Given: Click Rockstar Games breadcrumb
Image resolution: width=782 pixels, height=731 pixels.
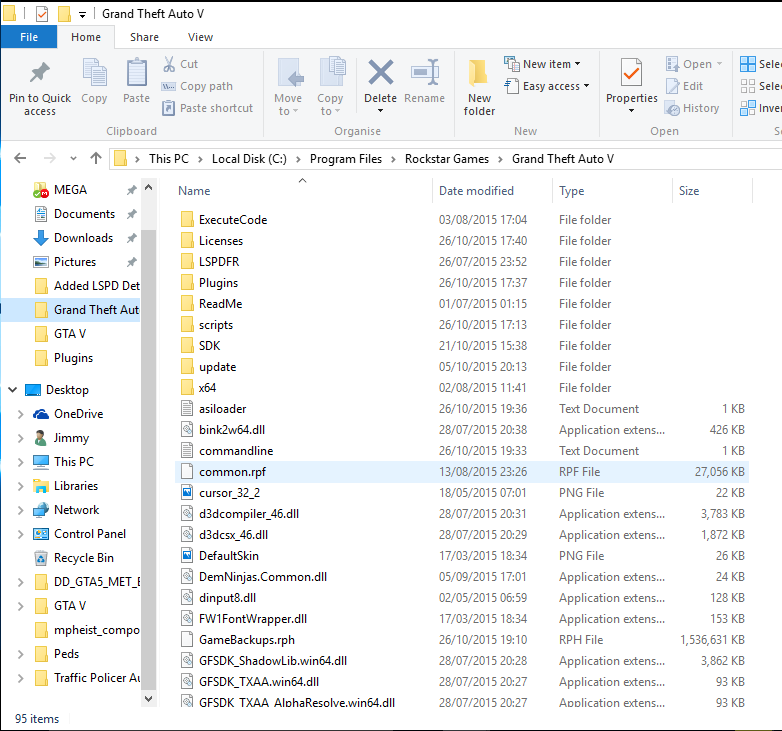Looking at the screenshot, I should click(x=447, y=159).
